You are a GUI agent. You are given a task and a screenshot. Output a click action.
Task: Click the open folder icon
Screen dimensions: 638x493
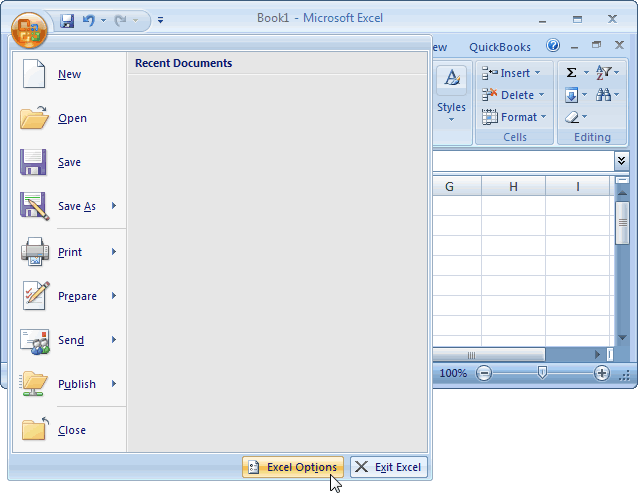click(34, 118)
